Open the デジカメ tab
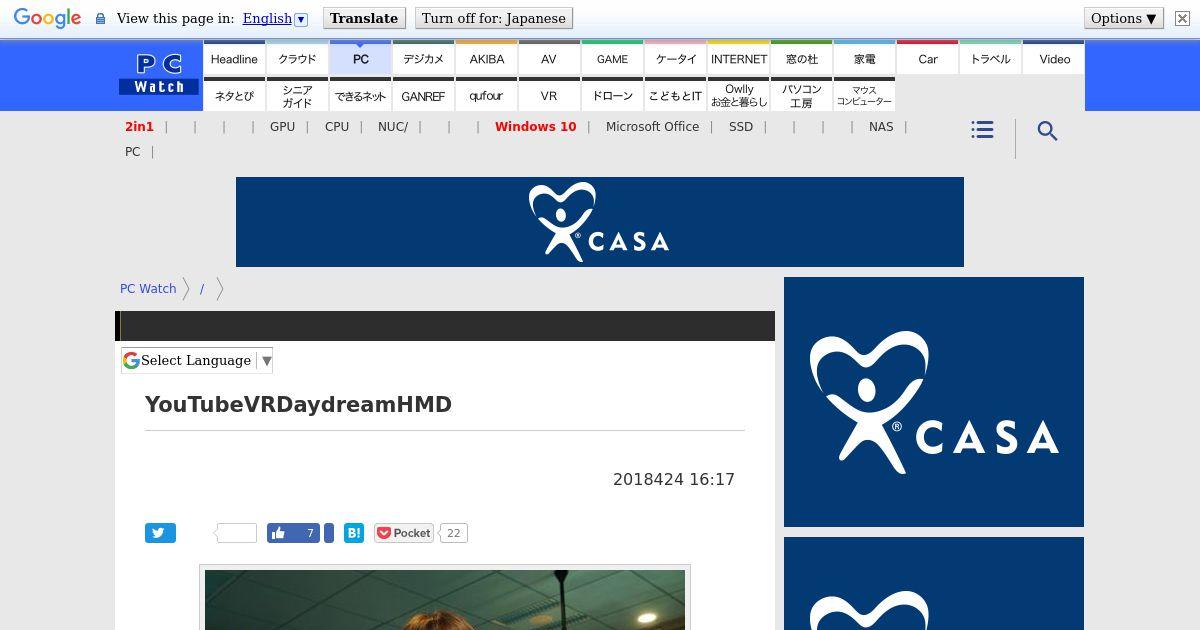 pos(423,58)
